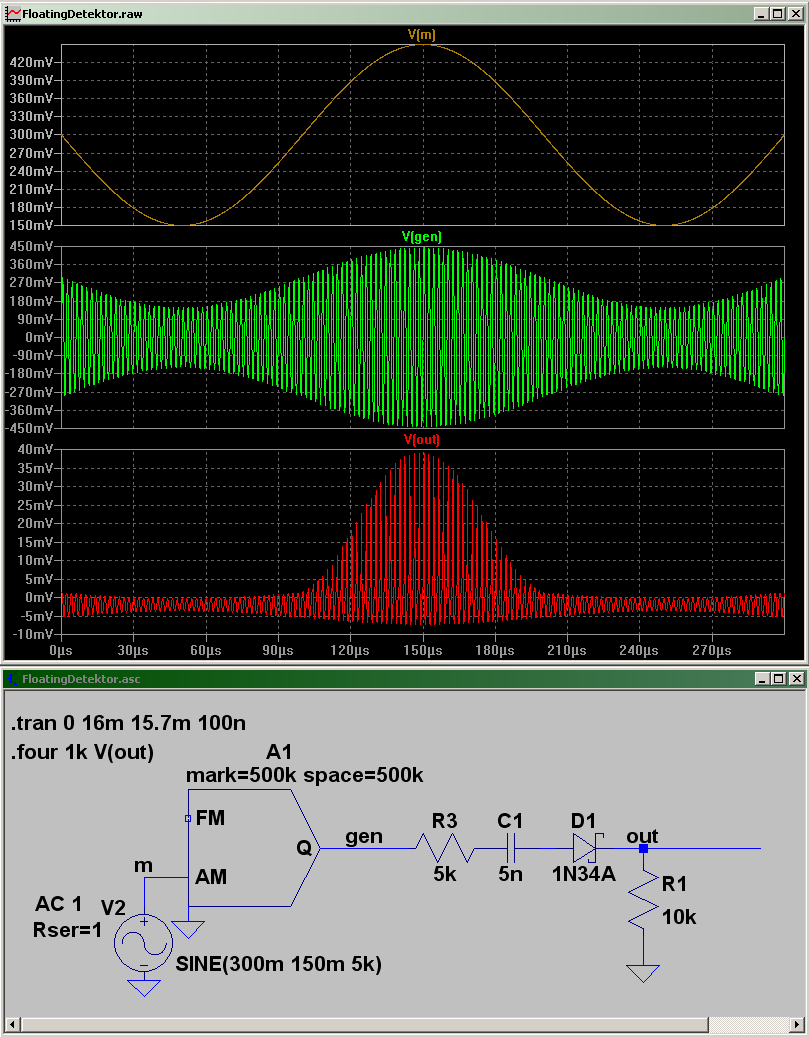Click the 150µs time axis label
Viewport: 809px width, 1037px height.
point(423,651)
